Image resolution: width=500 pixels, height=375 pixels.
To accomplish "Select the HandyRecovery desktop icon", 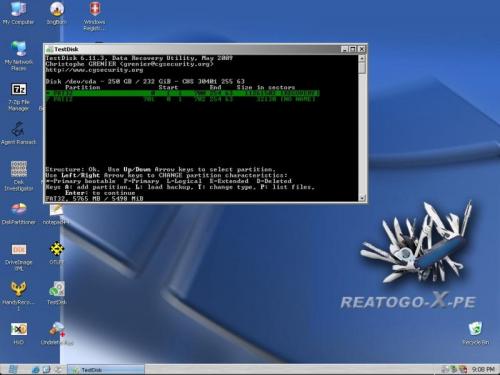I will tap(18, 296).
